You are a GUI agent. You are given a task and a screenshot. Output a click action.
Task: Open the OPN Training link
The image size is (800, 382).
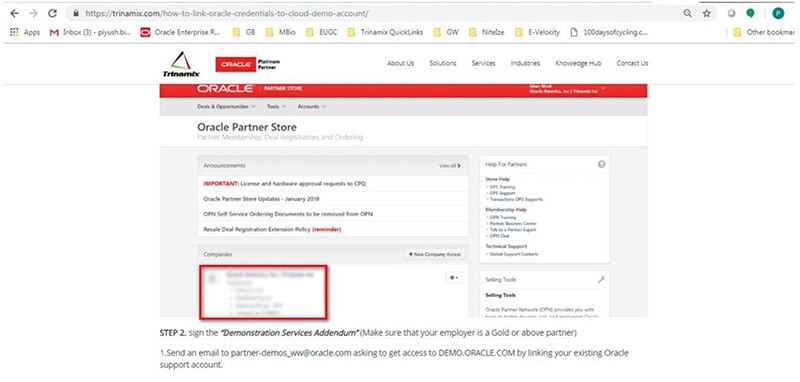tap(503, 217)
